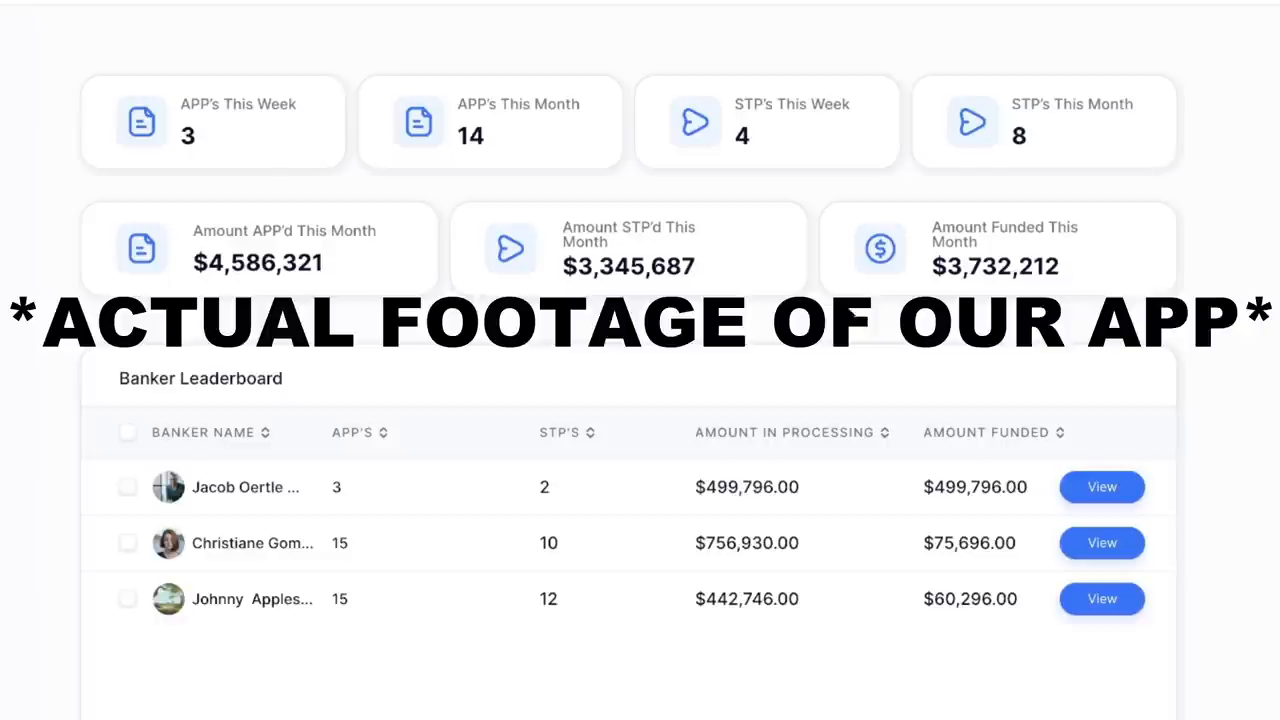Click the $442,746.00 processing amount
Viewport: 1280px width, 720px height.
tap(747, 599)
